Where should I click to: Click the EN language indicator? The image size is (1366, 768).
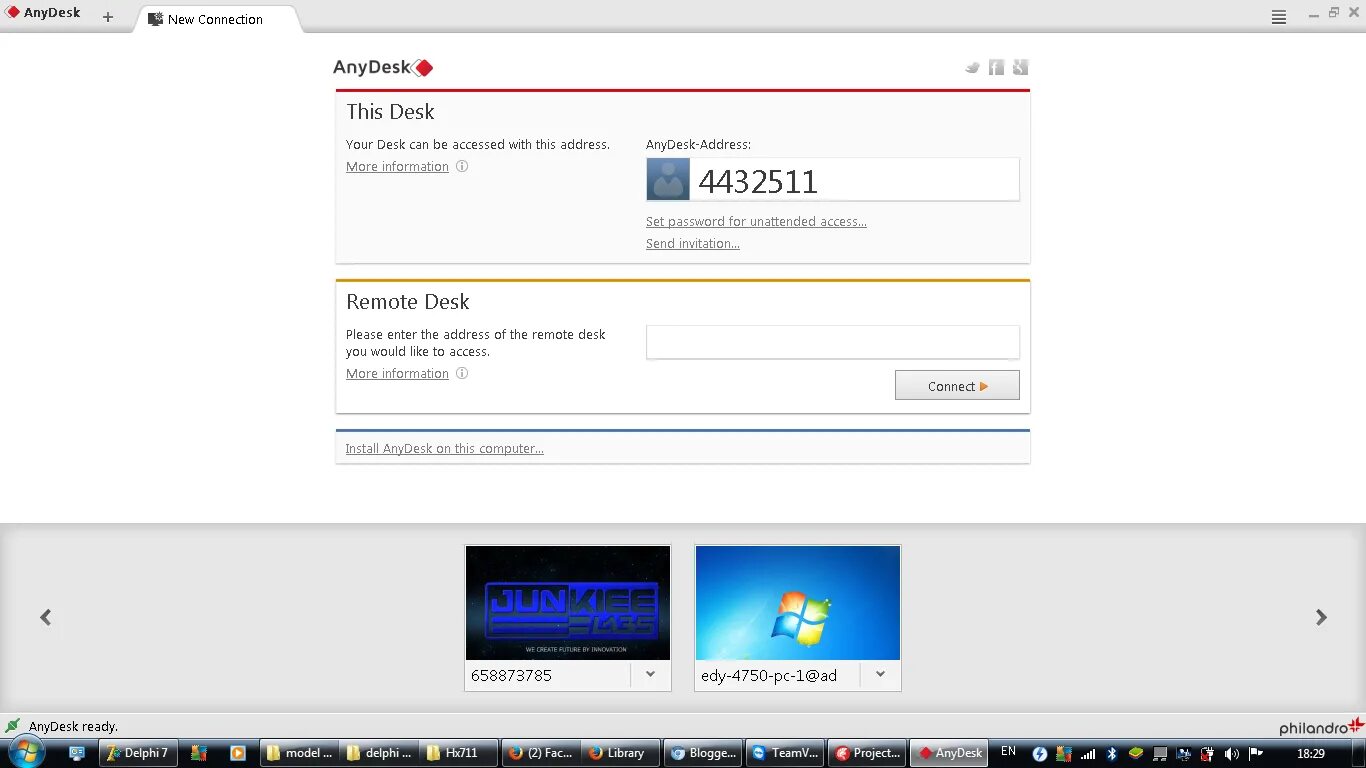coord(1008,752)
